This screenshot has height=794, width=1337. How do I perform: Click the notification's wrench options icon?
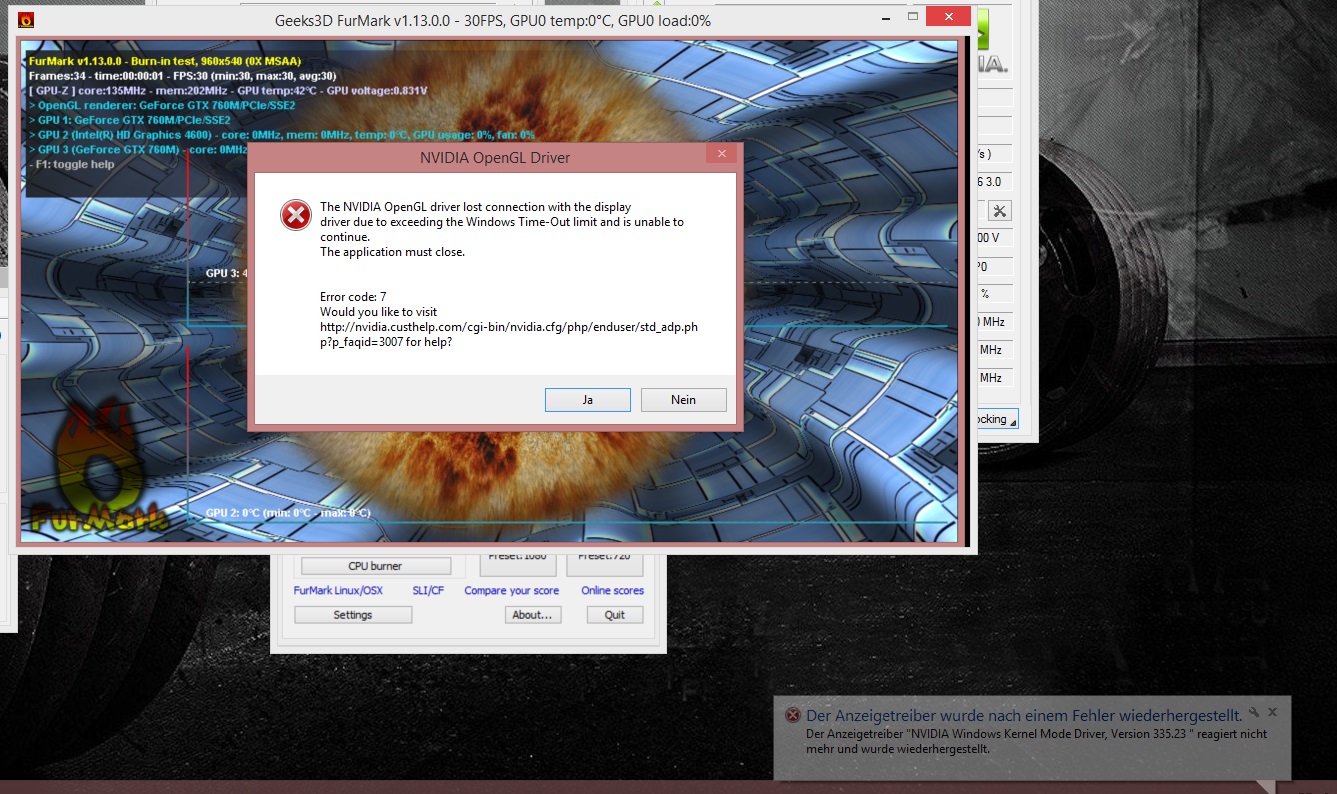point(1254,713)
